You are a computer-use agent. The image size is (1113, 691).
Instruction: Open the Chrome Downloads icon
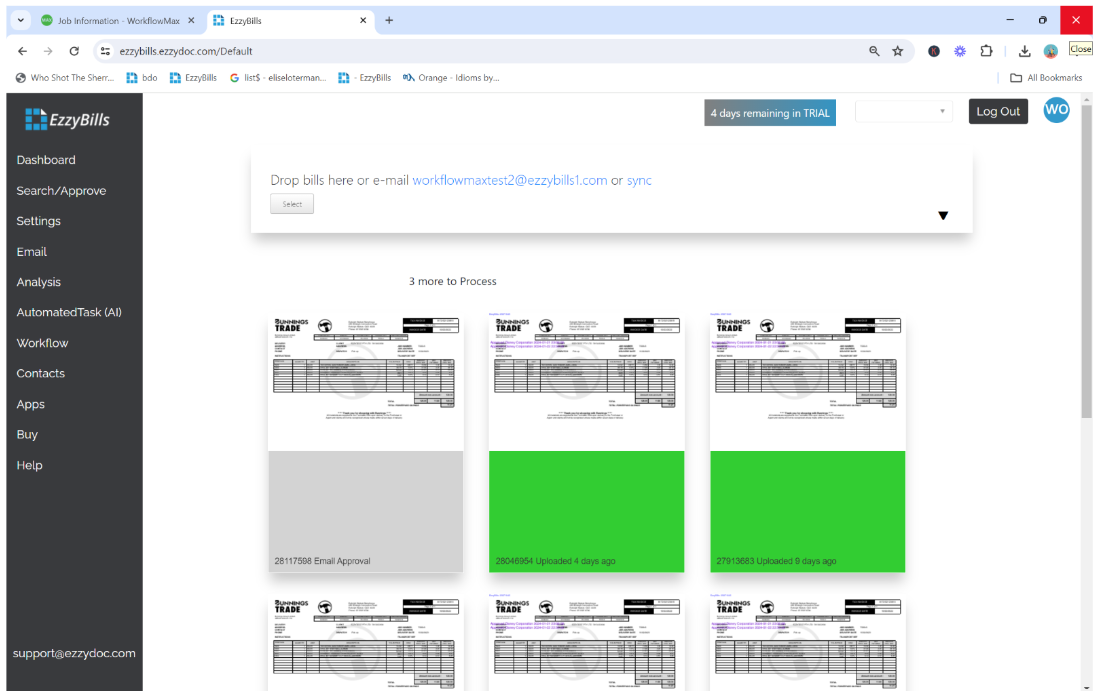[1024, 49]
